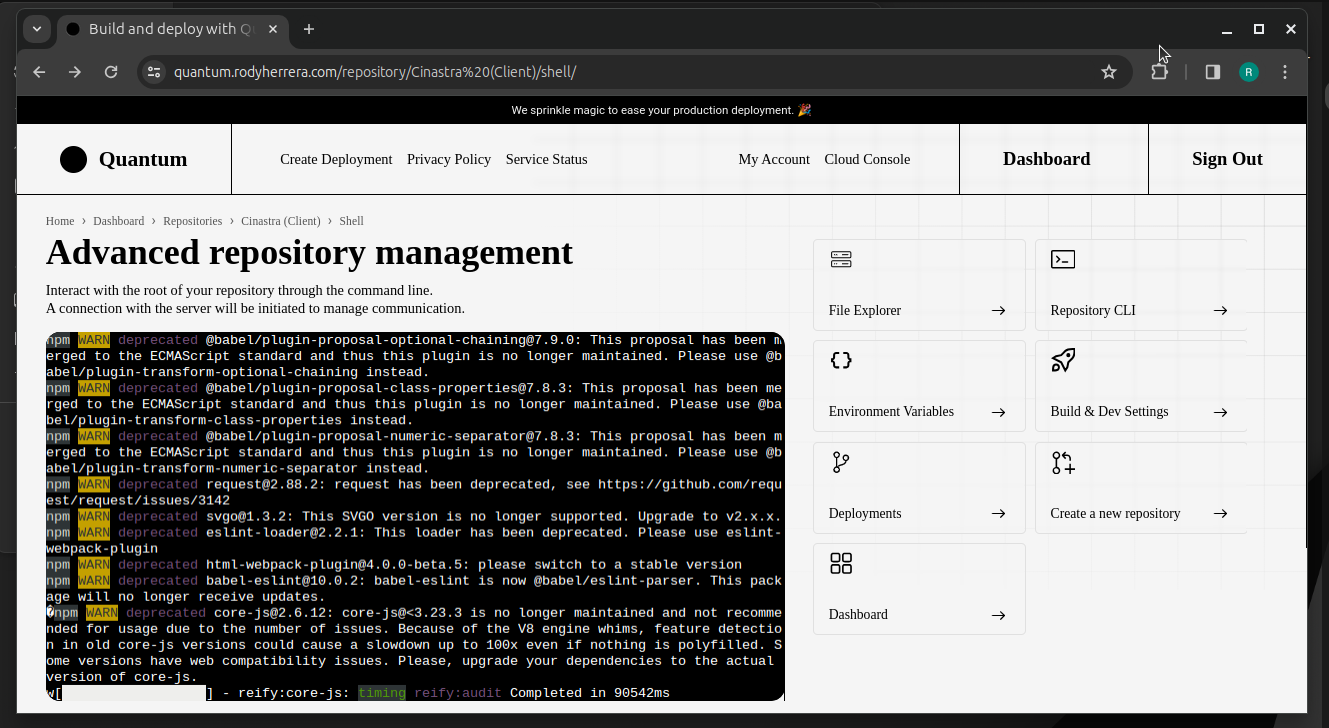
Task: Click the Repository CLI terminal icon
Action: (x=1063, y=260)
